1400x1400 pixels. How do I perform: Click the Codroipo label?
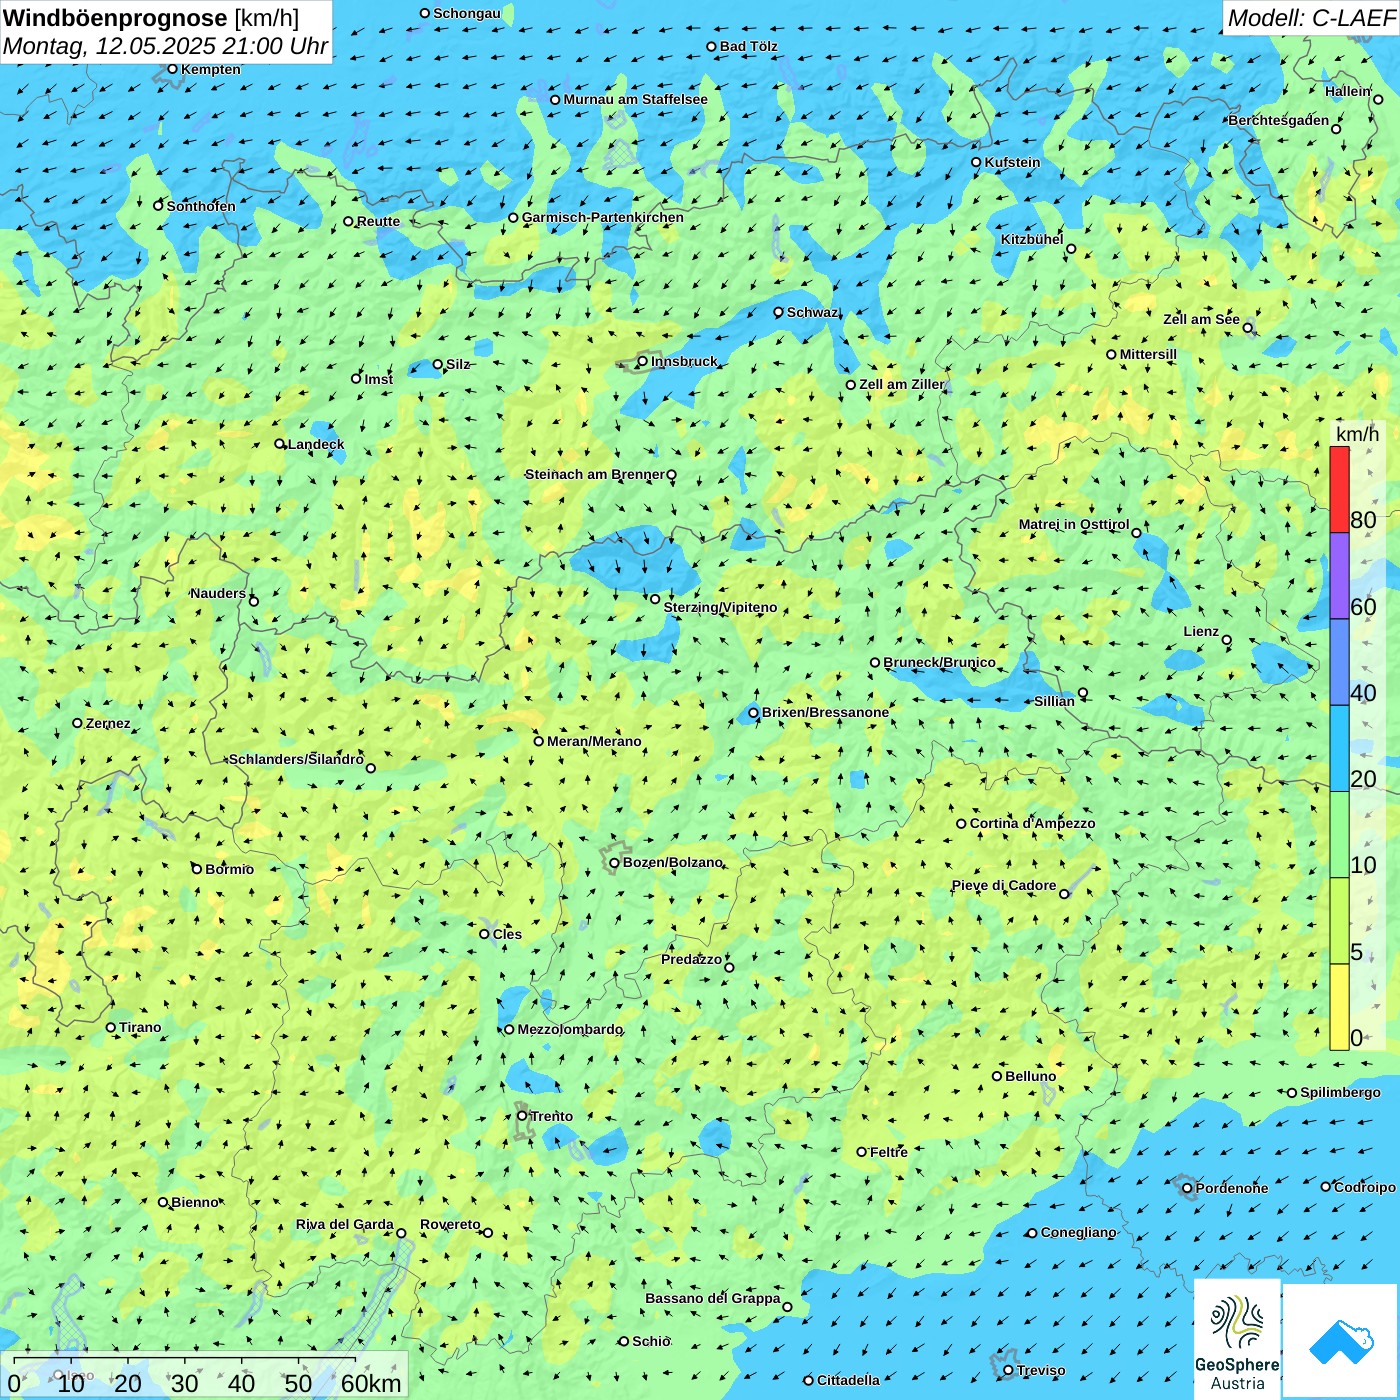point(1365,1187)
